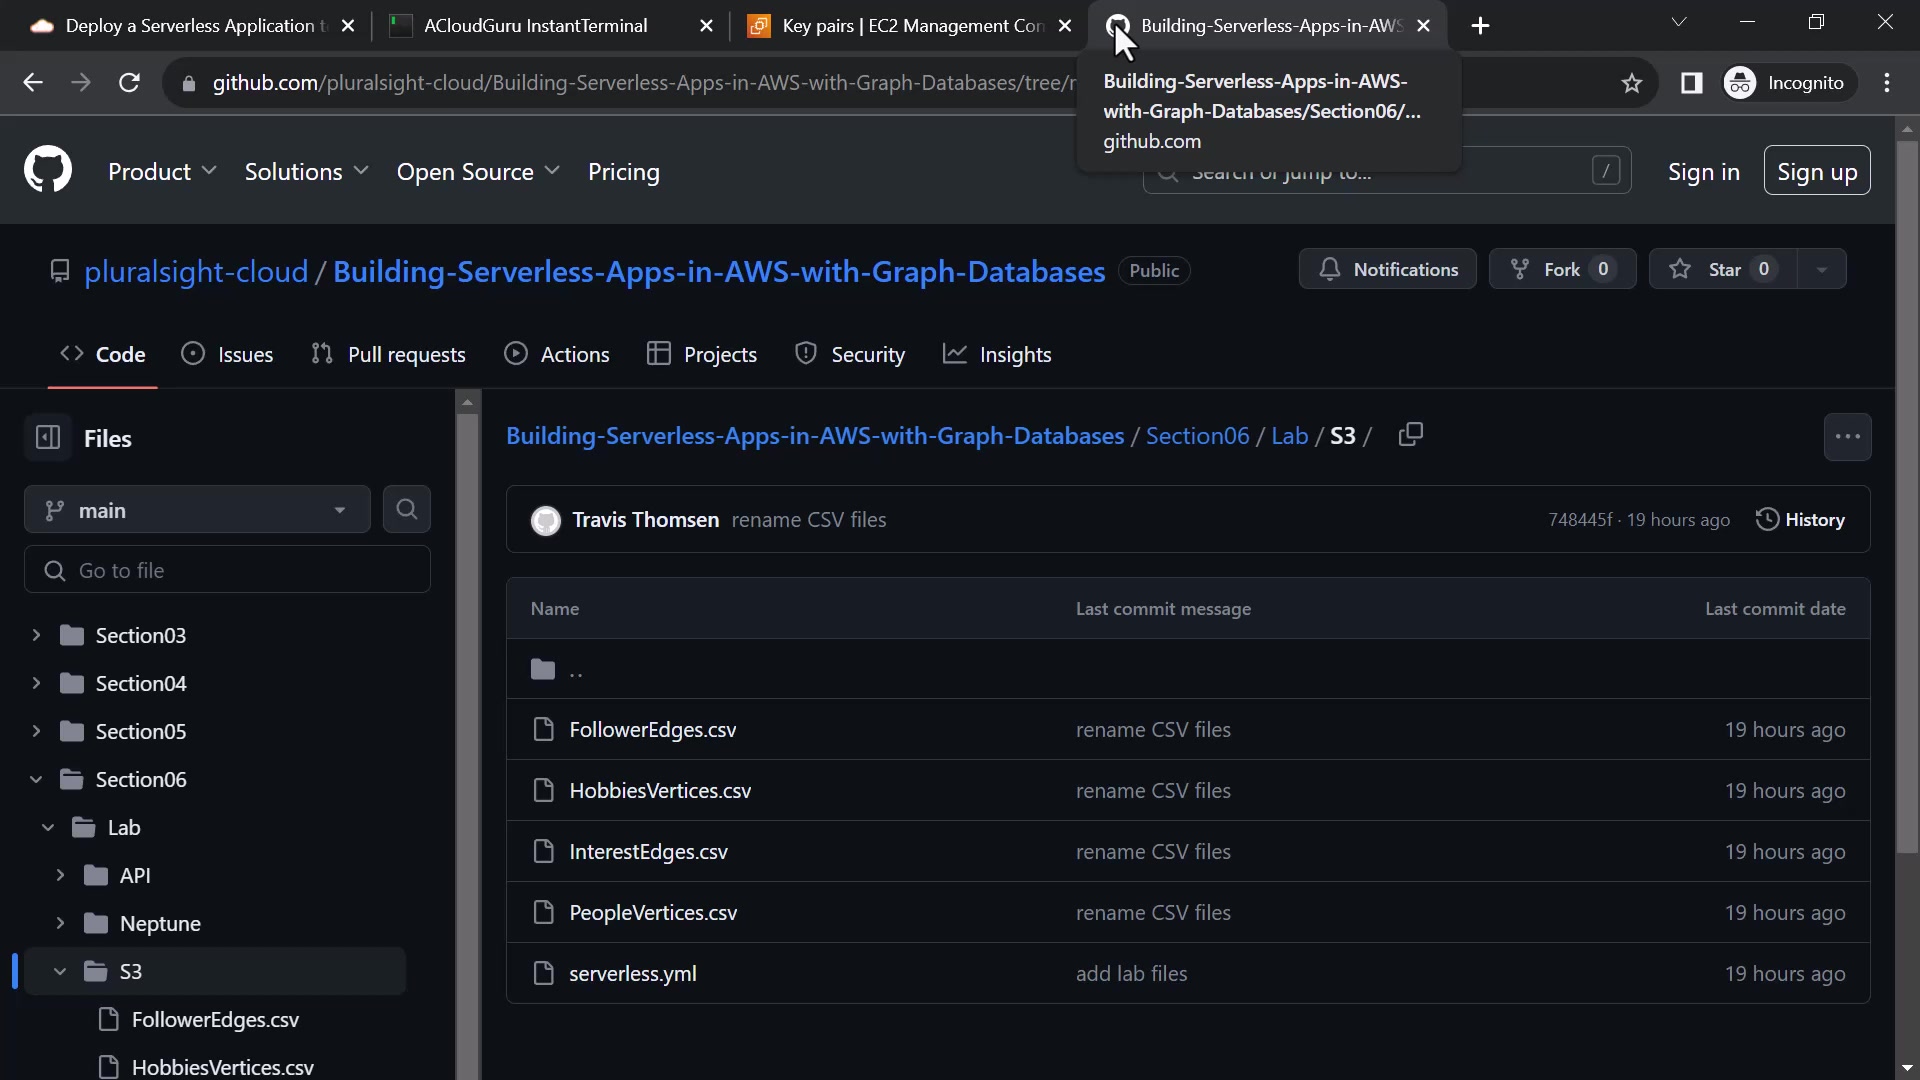Bookmark this page with star icon
Screen dimensions: 1920x1080
pyautogui.click(x=1632, y=83)
